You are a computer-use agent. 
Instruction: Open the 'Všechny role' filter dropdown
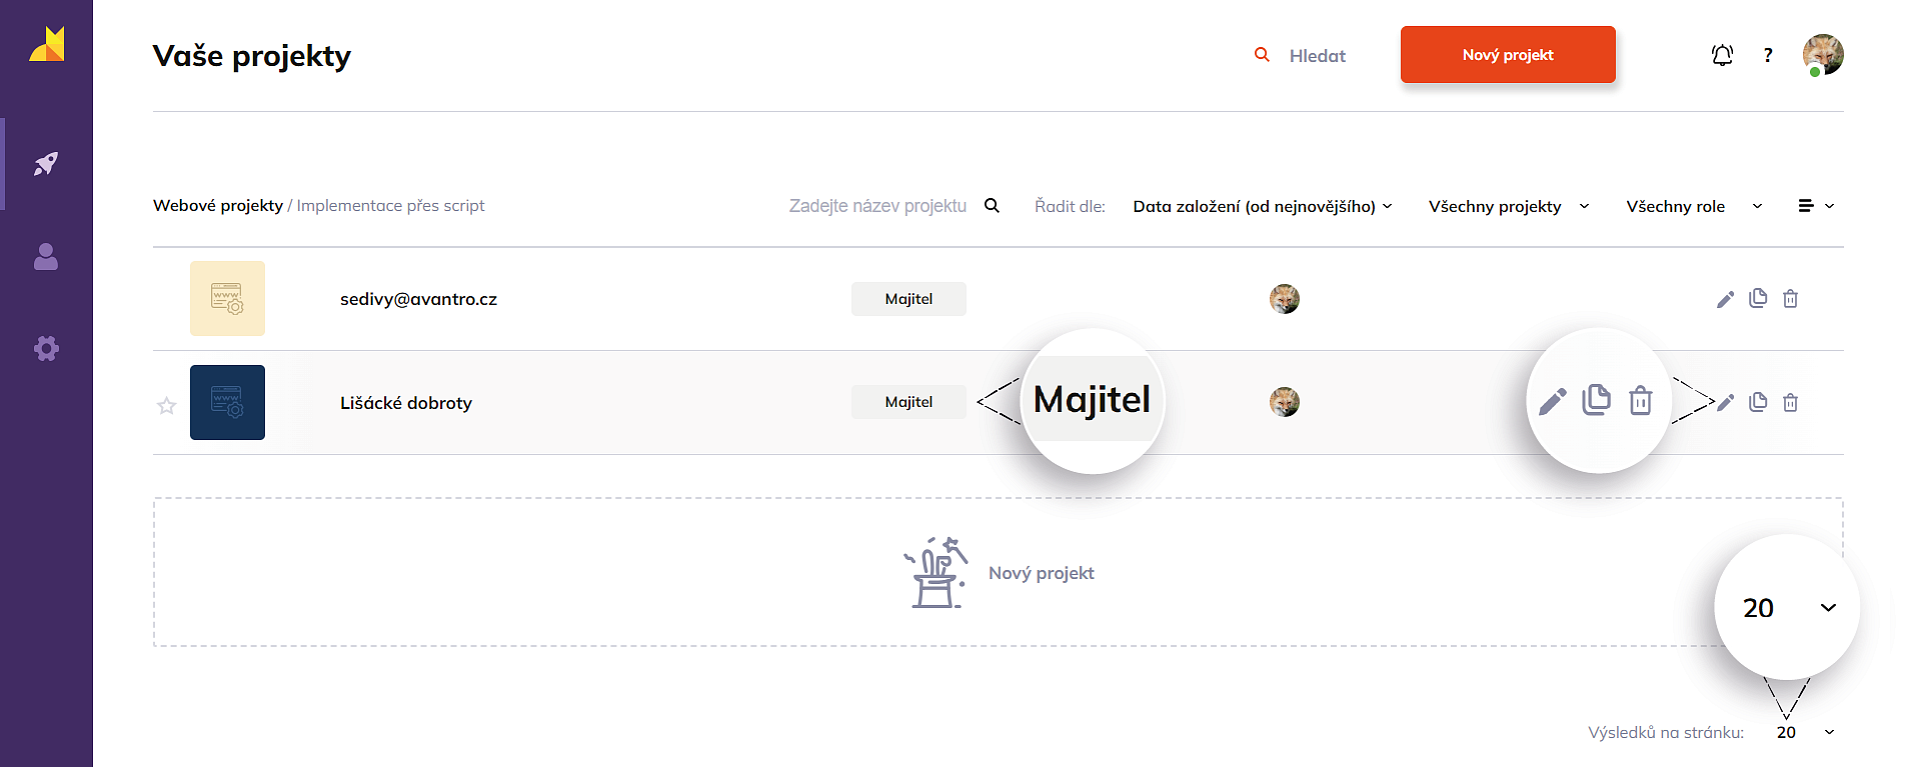pos(1693,206)
